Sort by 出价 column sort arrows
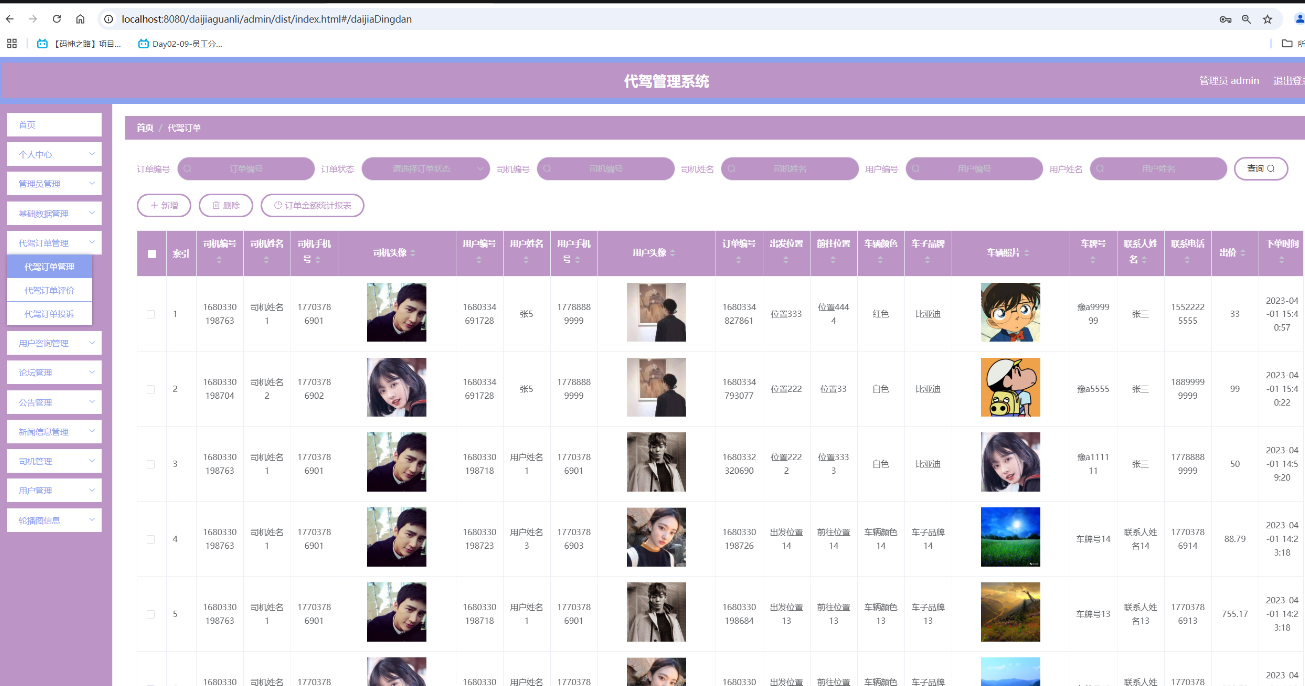The image size is (1305, 686). tap(1243, 253)
